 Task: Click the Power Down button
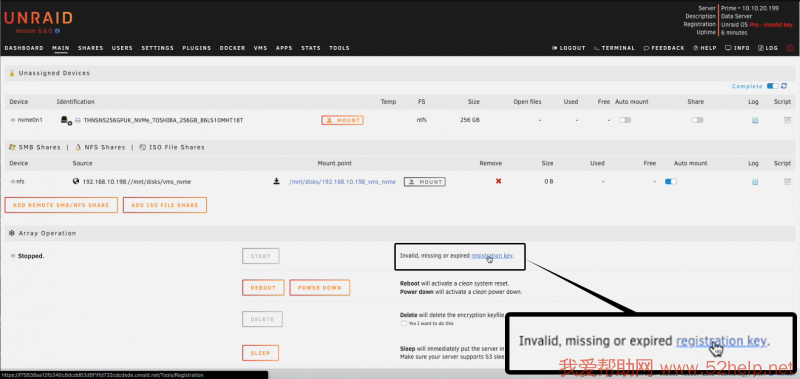(319, 288)
